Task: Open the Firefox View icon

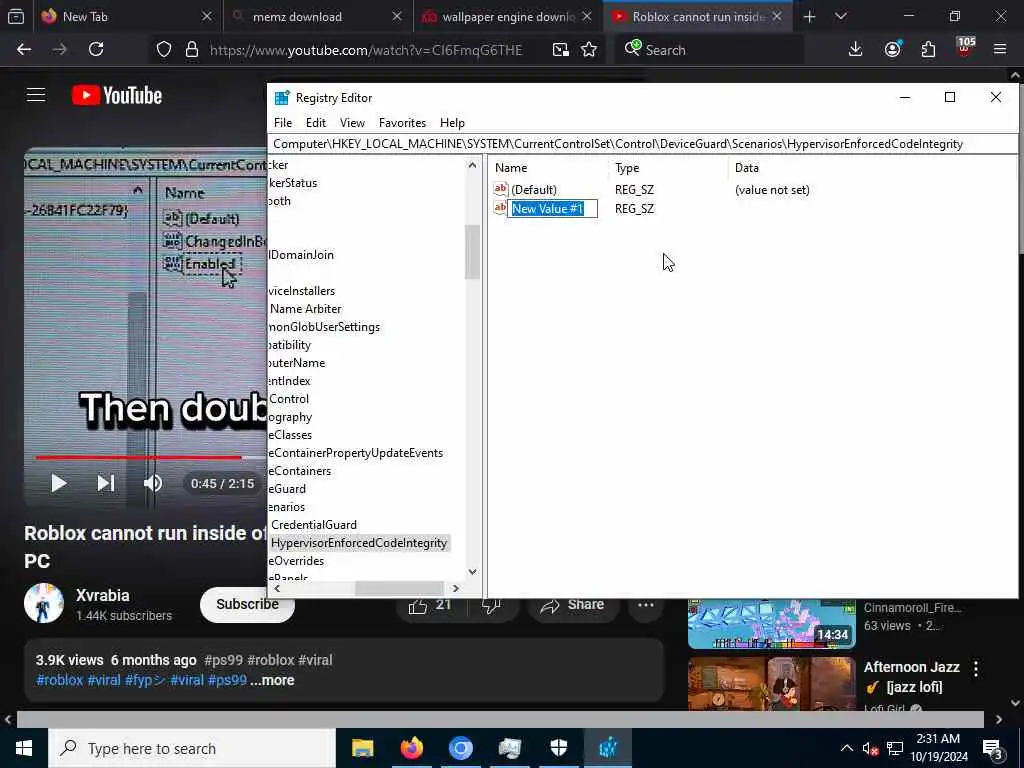Action: (16, 17)
